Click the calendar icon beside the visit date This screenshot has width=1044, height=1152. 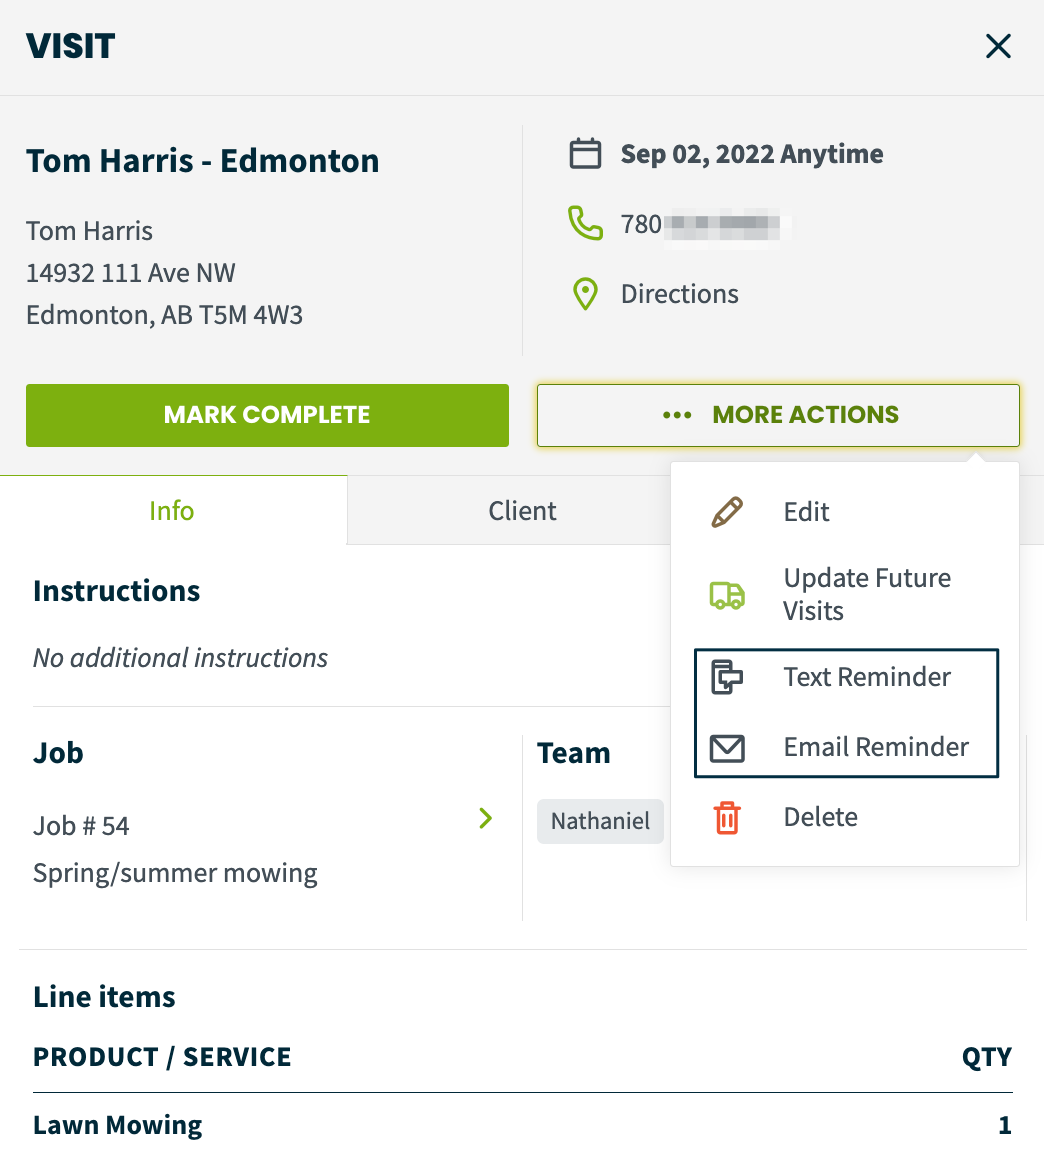586,154
